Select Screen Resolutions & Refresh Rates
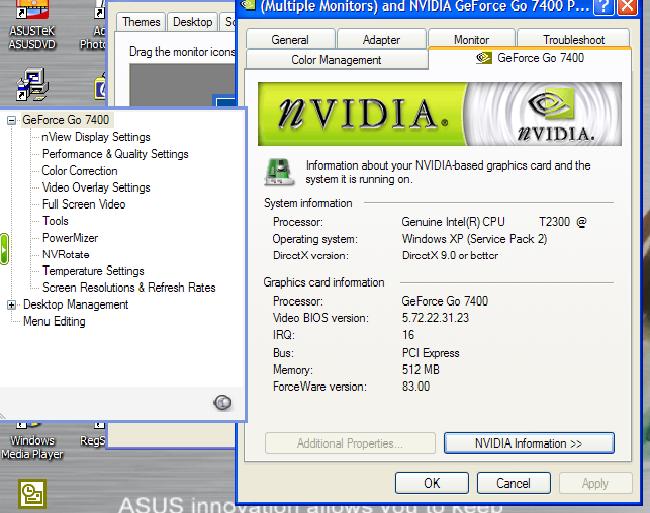Screen dimensions: 650x513 click(x=129, y=288)
